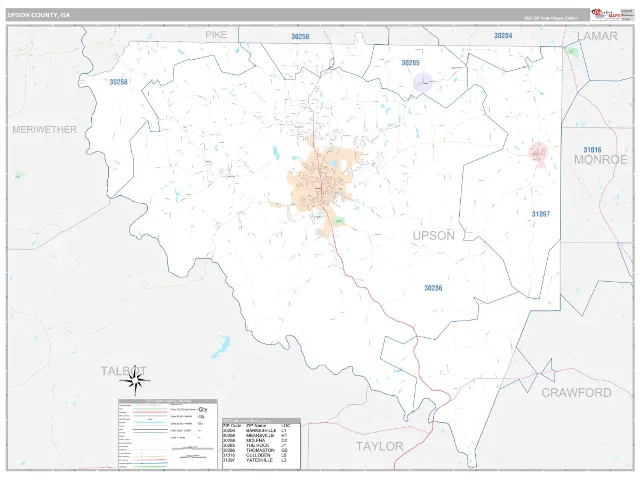Click the THE ROCK row in ZIP index

click(255, 445)
